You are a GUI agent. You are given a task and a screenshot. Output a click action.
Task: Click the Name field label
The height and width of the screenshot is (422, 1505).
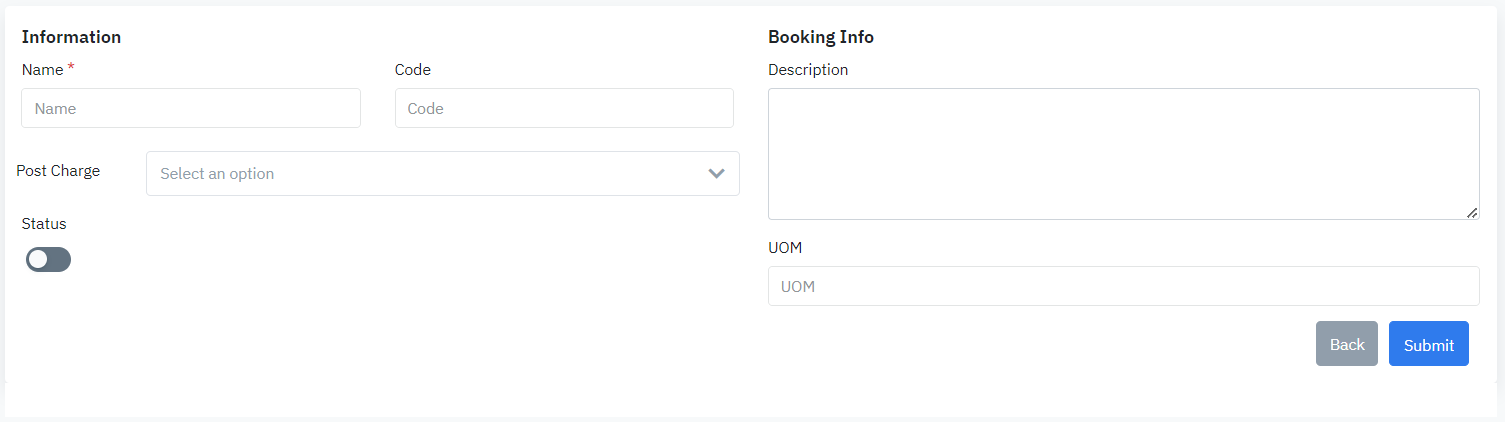(x=42, y=70)
